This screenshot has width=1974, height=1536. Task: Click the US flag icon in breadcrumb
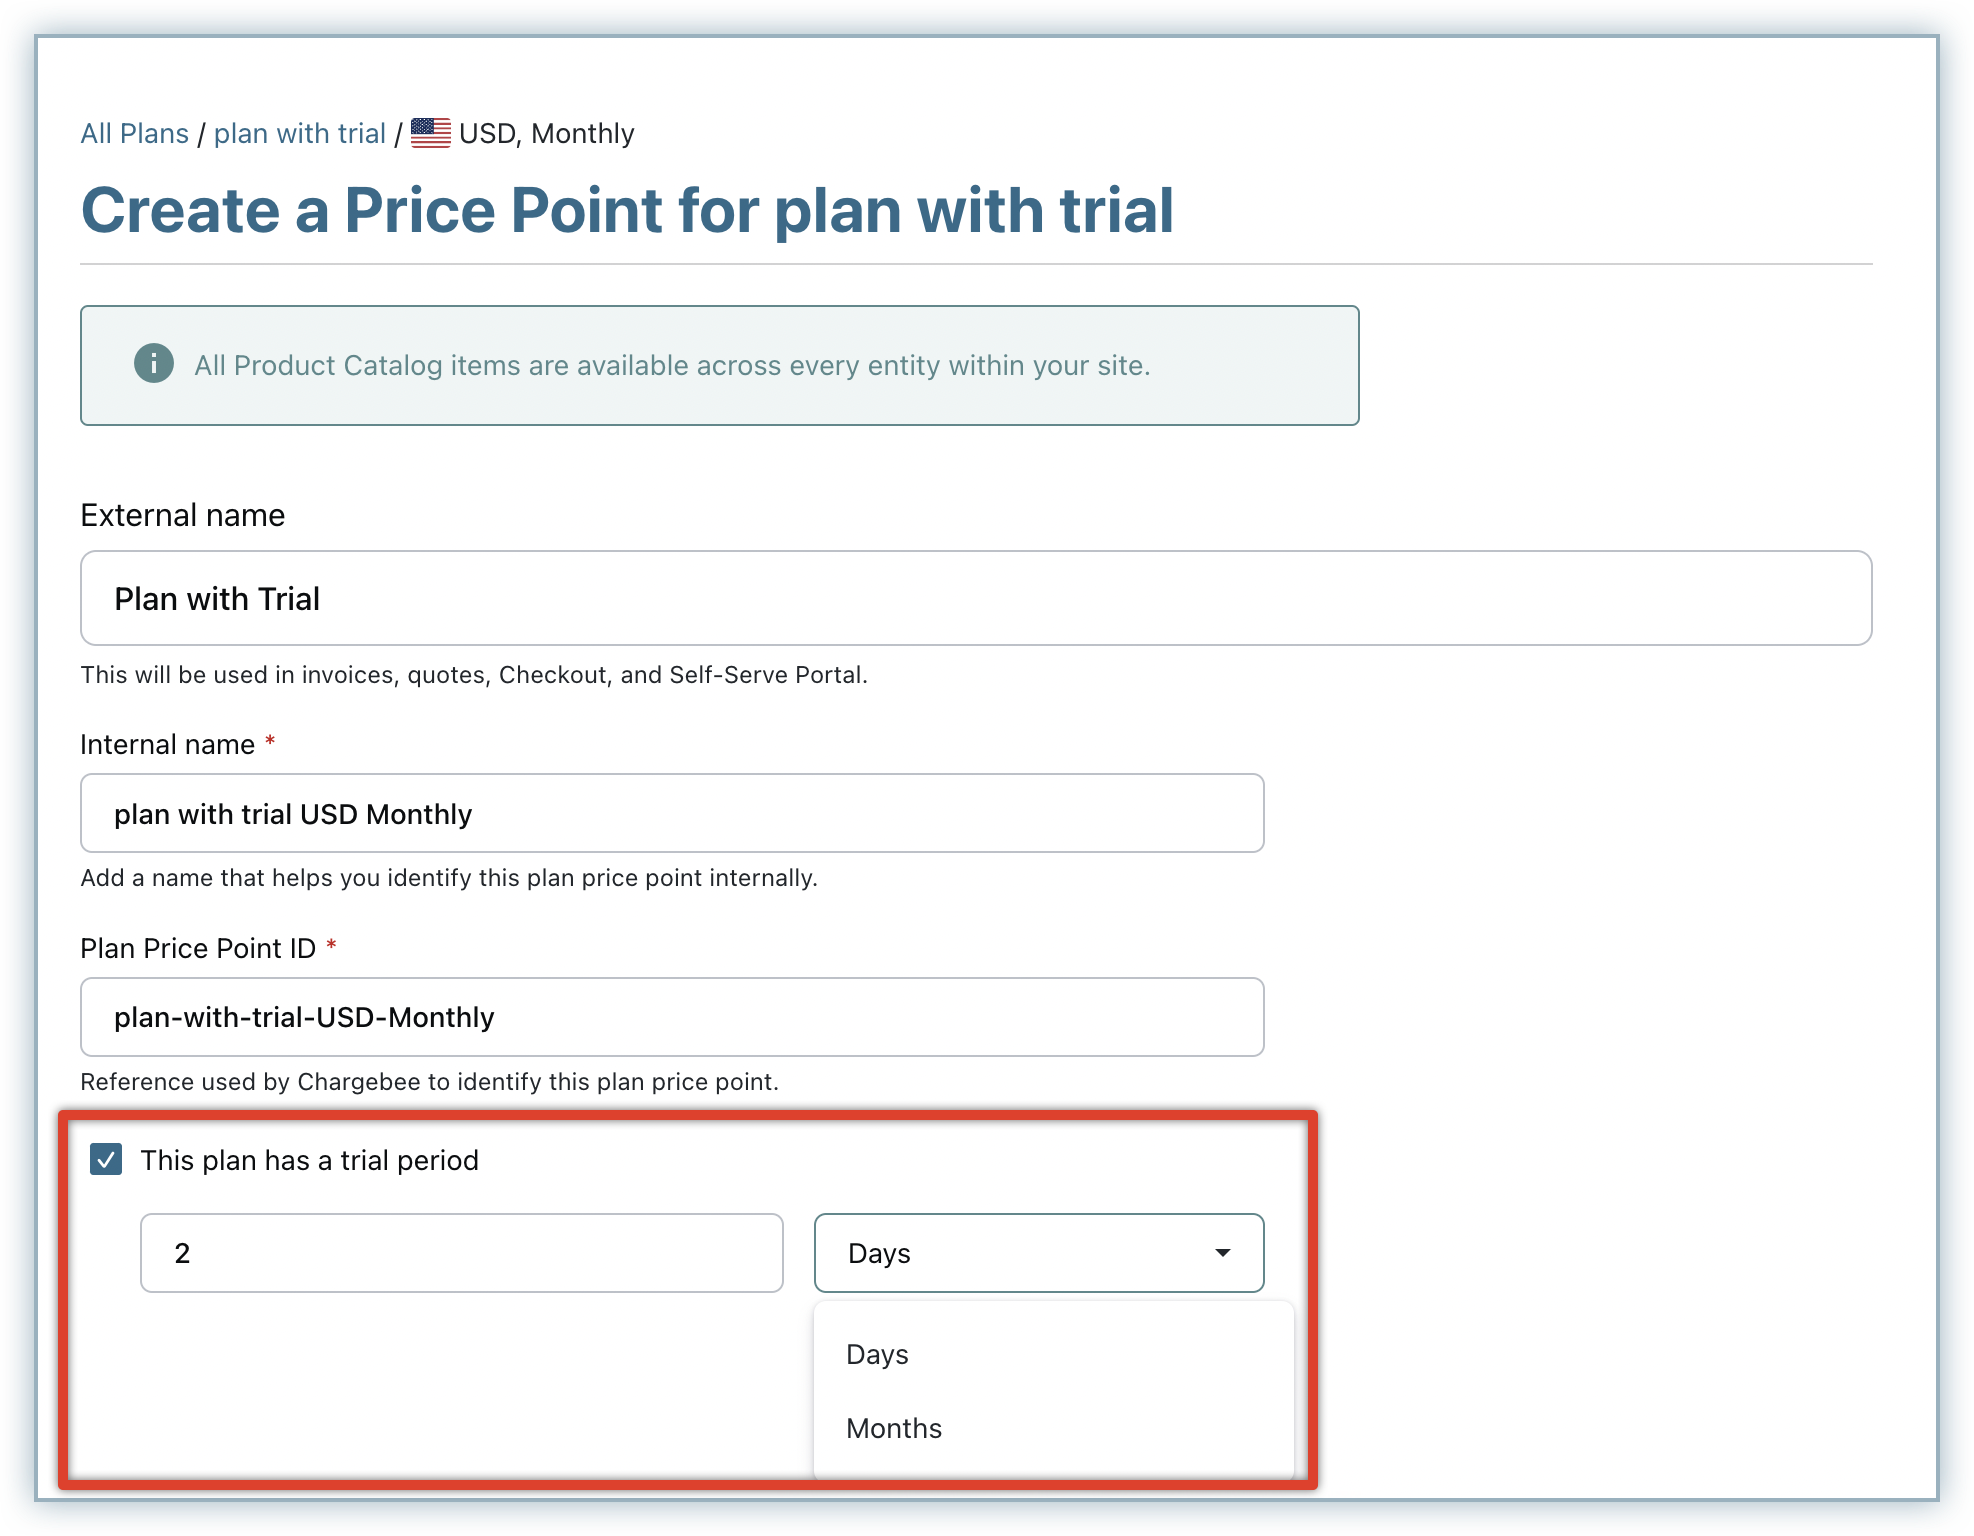(x=431, y=133)
